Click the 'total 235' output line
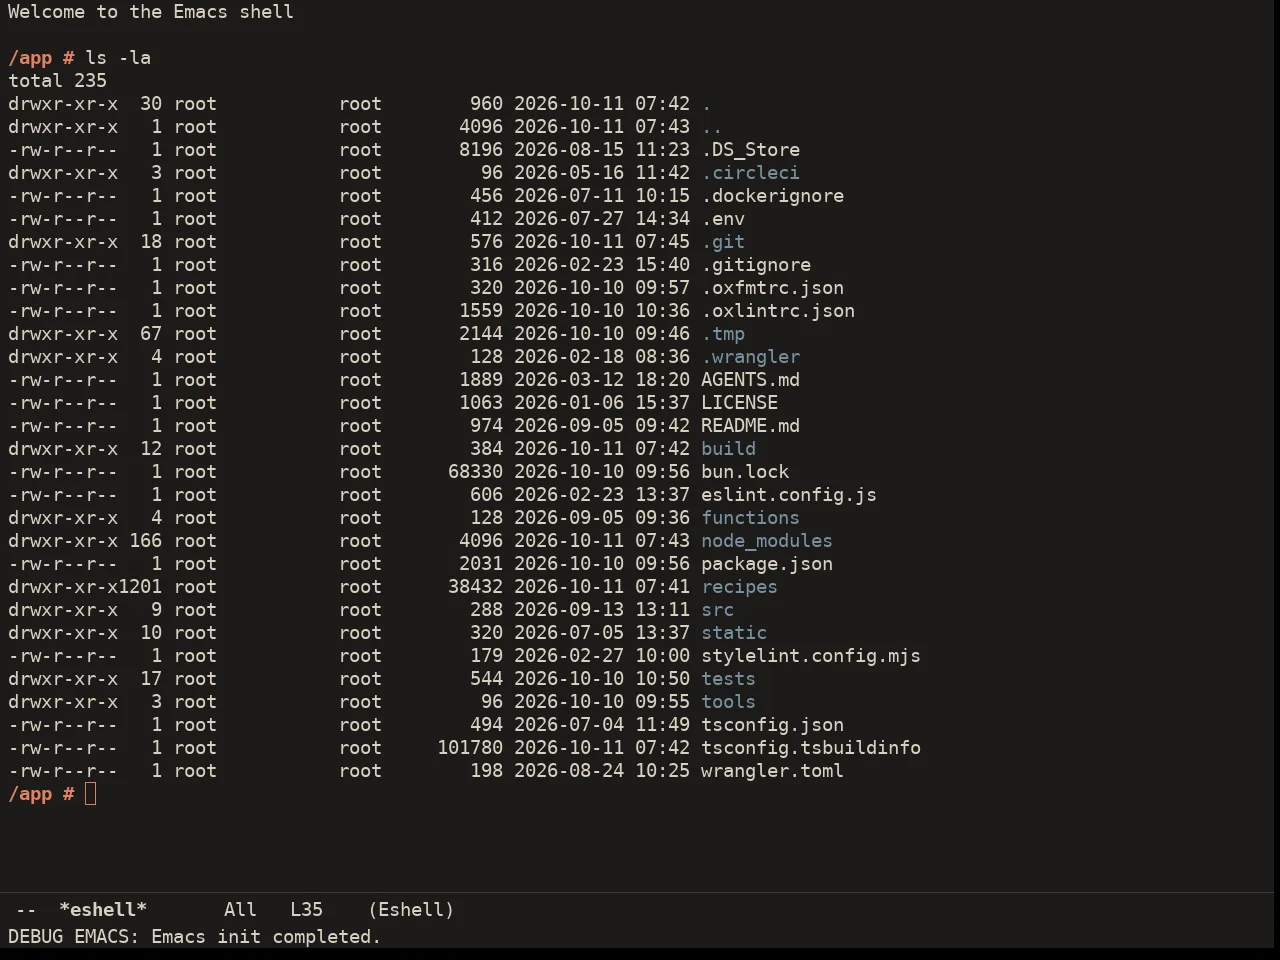Viewport: 1280px width, 960px height. coord(57,81)
